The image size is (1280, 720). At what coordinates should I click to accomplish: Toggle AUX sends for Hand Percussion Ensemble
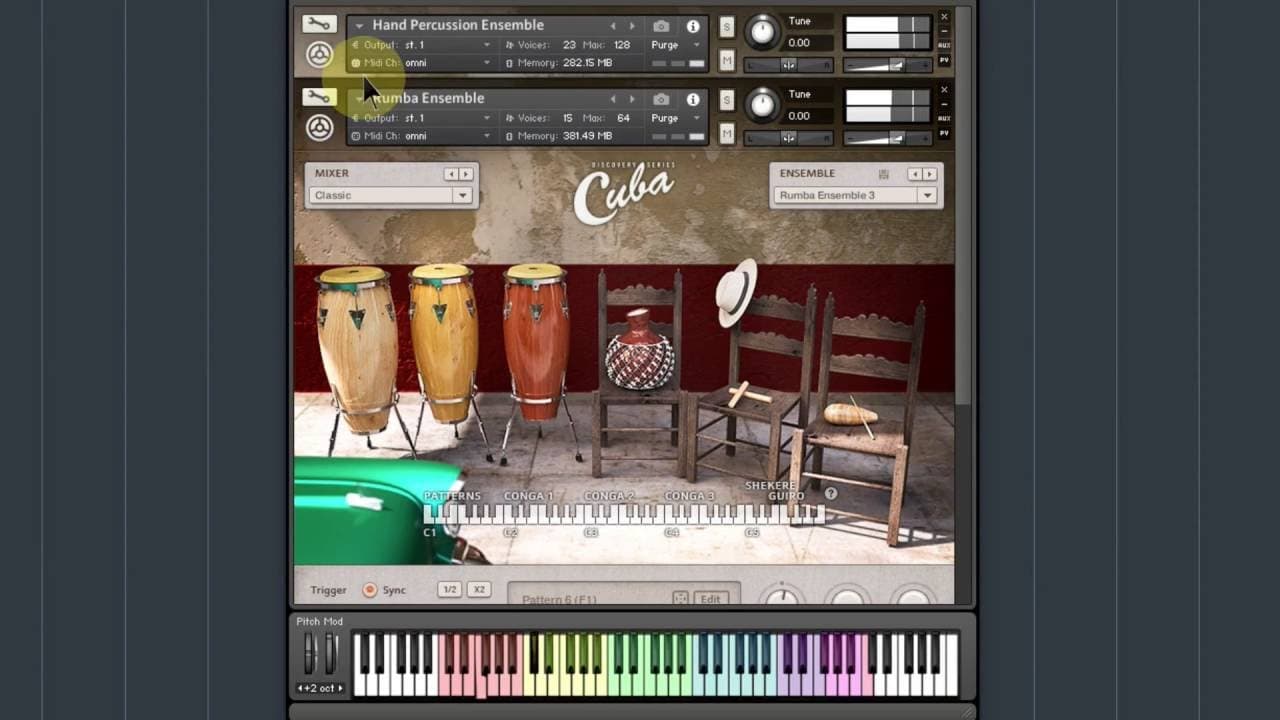944,46
